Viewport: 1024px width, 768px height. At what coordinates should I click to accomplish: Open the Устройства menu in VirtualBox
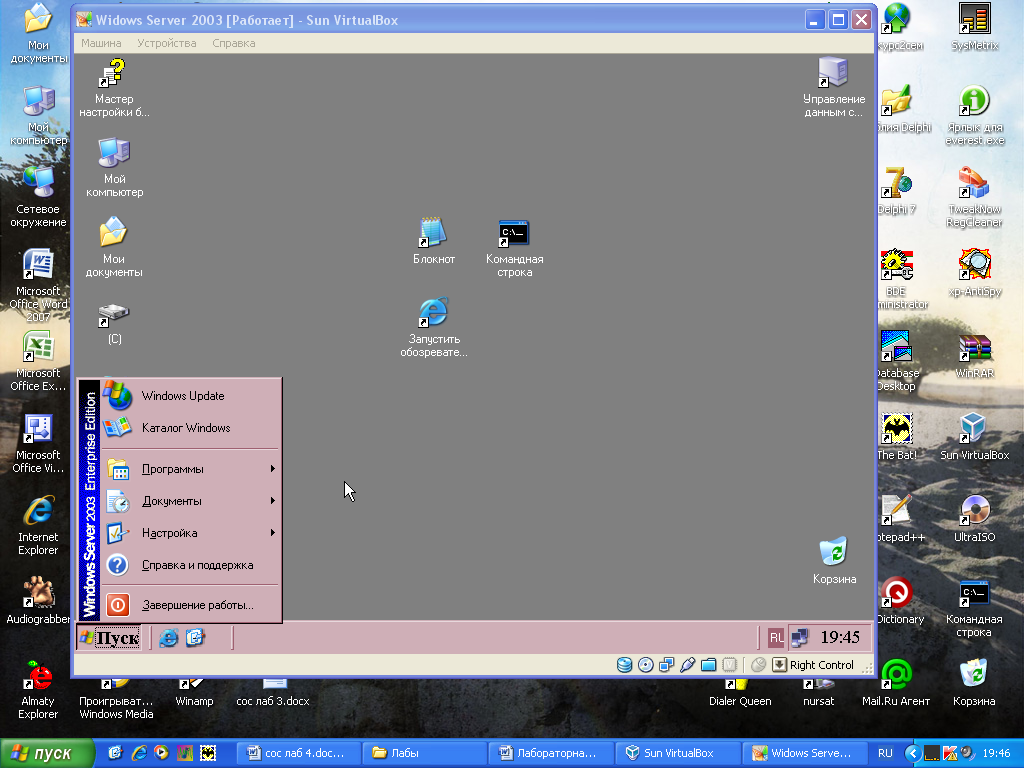pyautogui.click(x=167, y=43)
